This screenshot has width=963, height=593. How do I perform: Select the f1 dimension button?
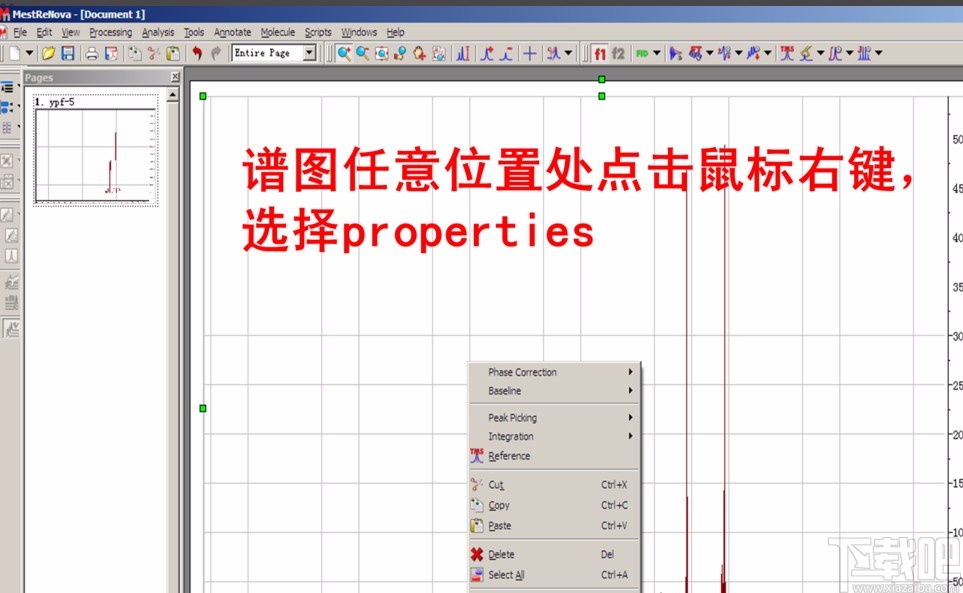pyautogui.click(x=600, y=53)
